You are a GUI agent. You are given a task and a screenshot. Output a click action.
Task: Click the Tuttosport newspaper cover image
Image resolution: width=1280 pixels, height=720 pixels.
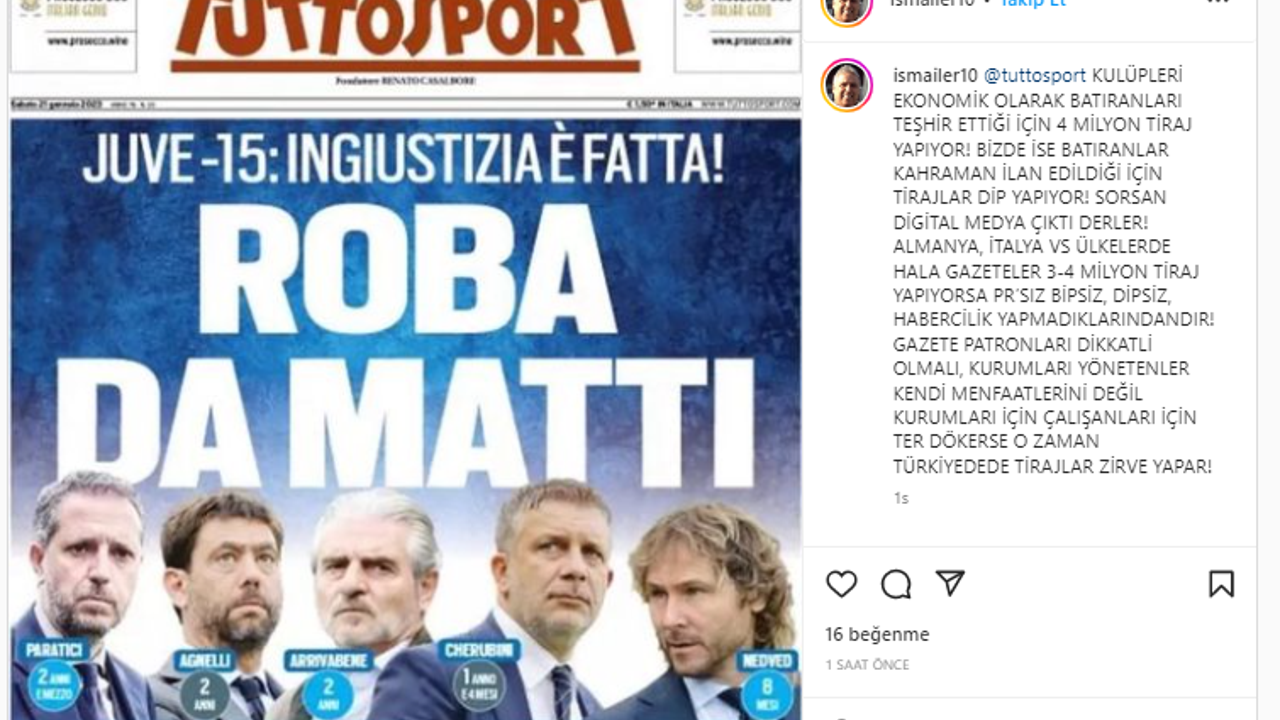click(x=405, y=360)
